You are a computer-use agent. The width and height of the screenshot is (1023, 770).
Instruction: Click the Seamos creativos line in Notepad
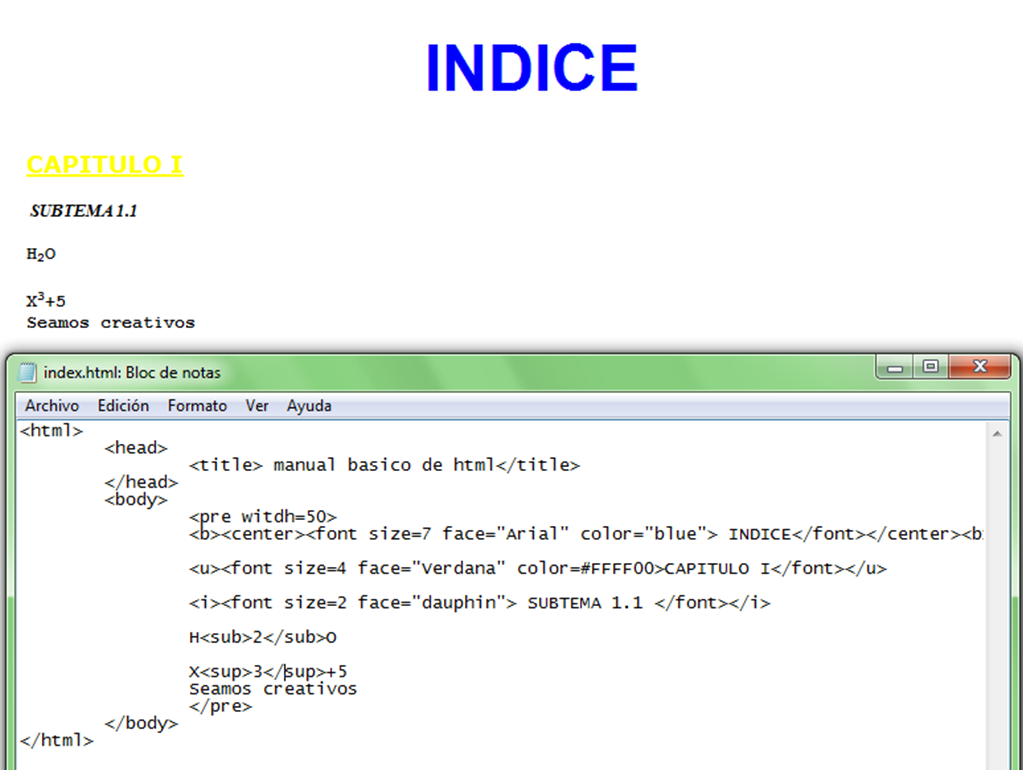point(273,689)
